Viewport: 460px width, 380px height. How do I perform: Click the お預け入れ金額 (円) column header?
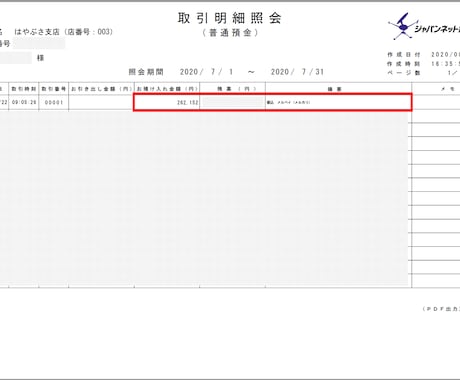(167, 89)
